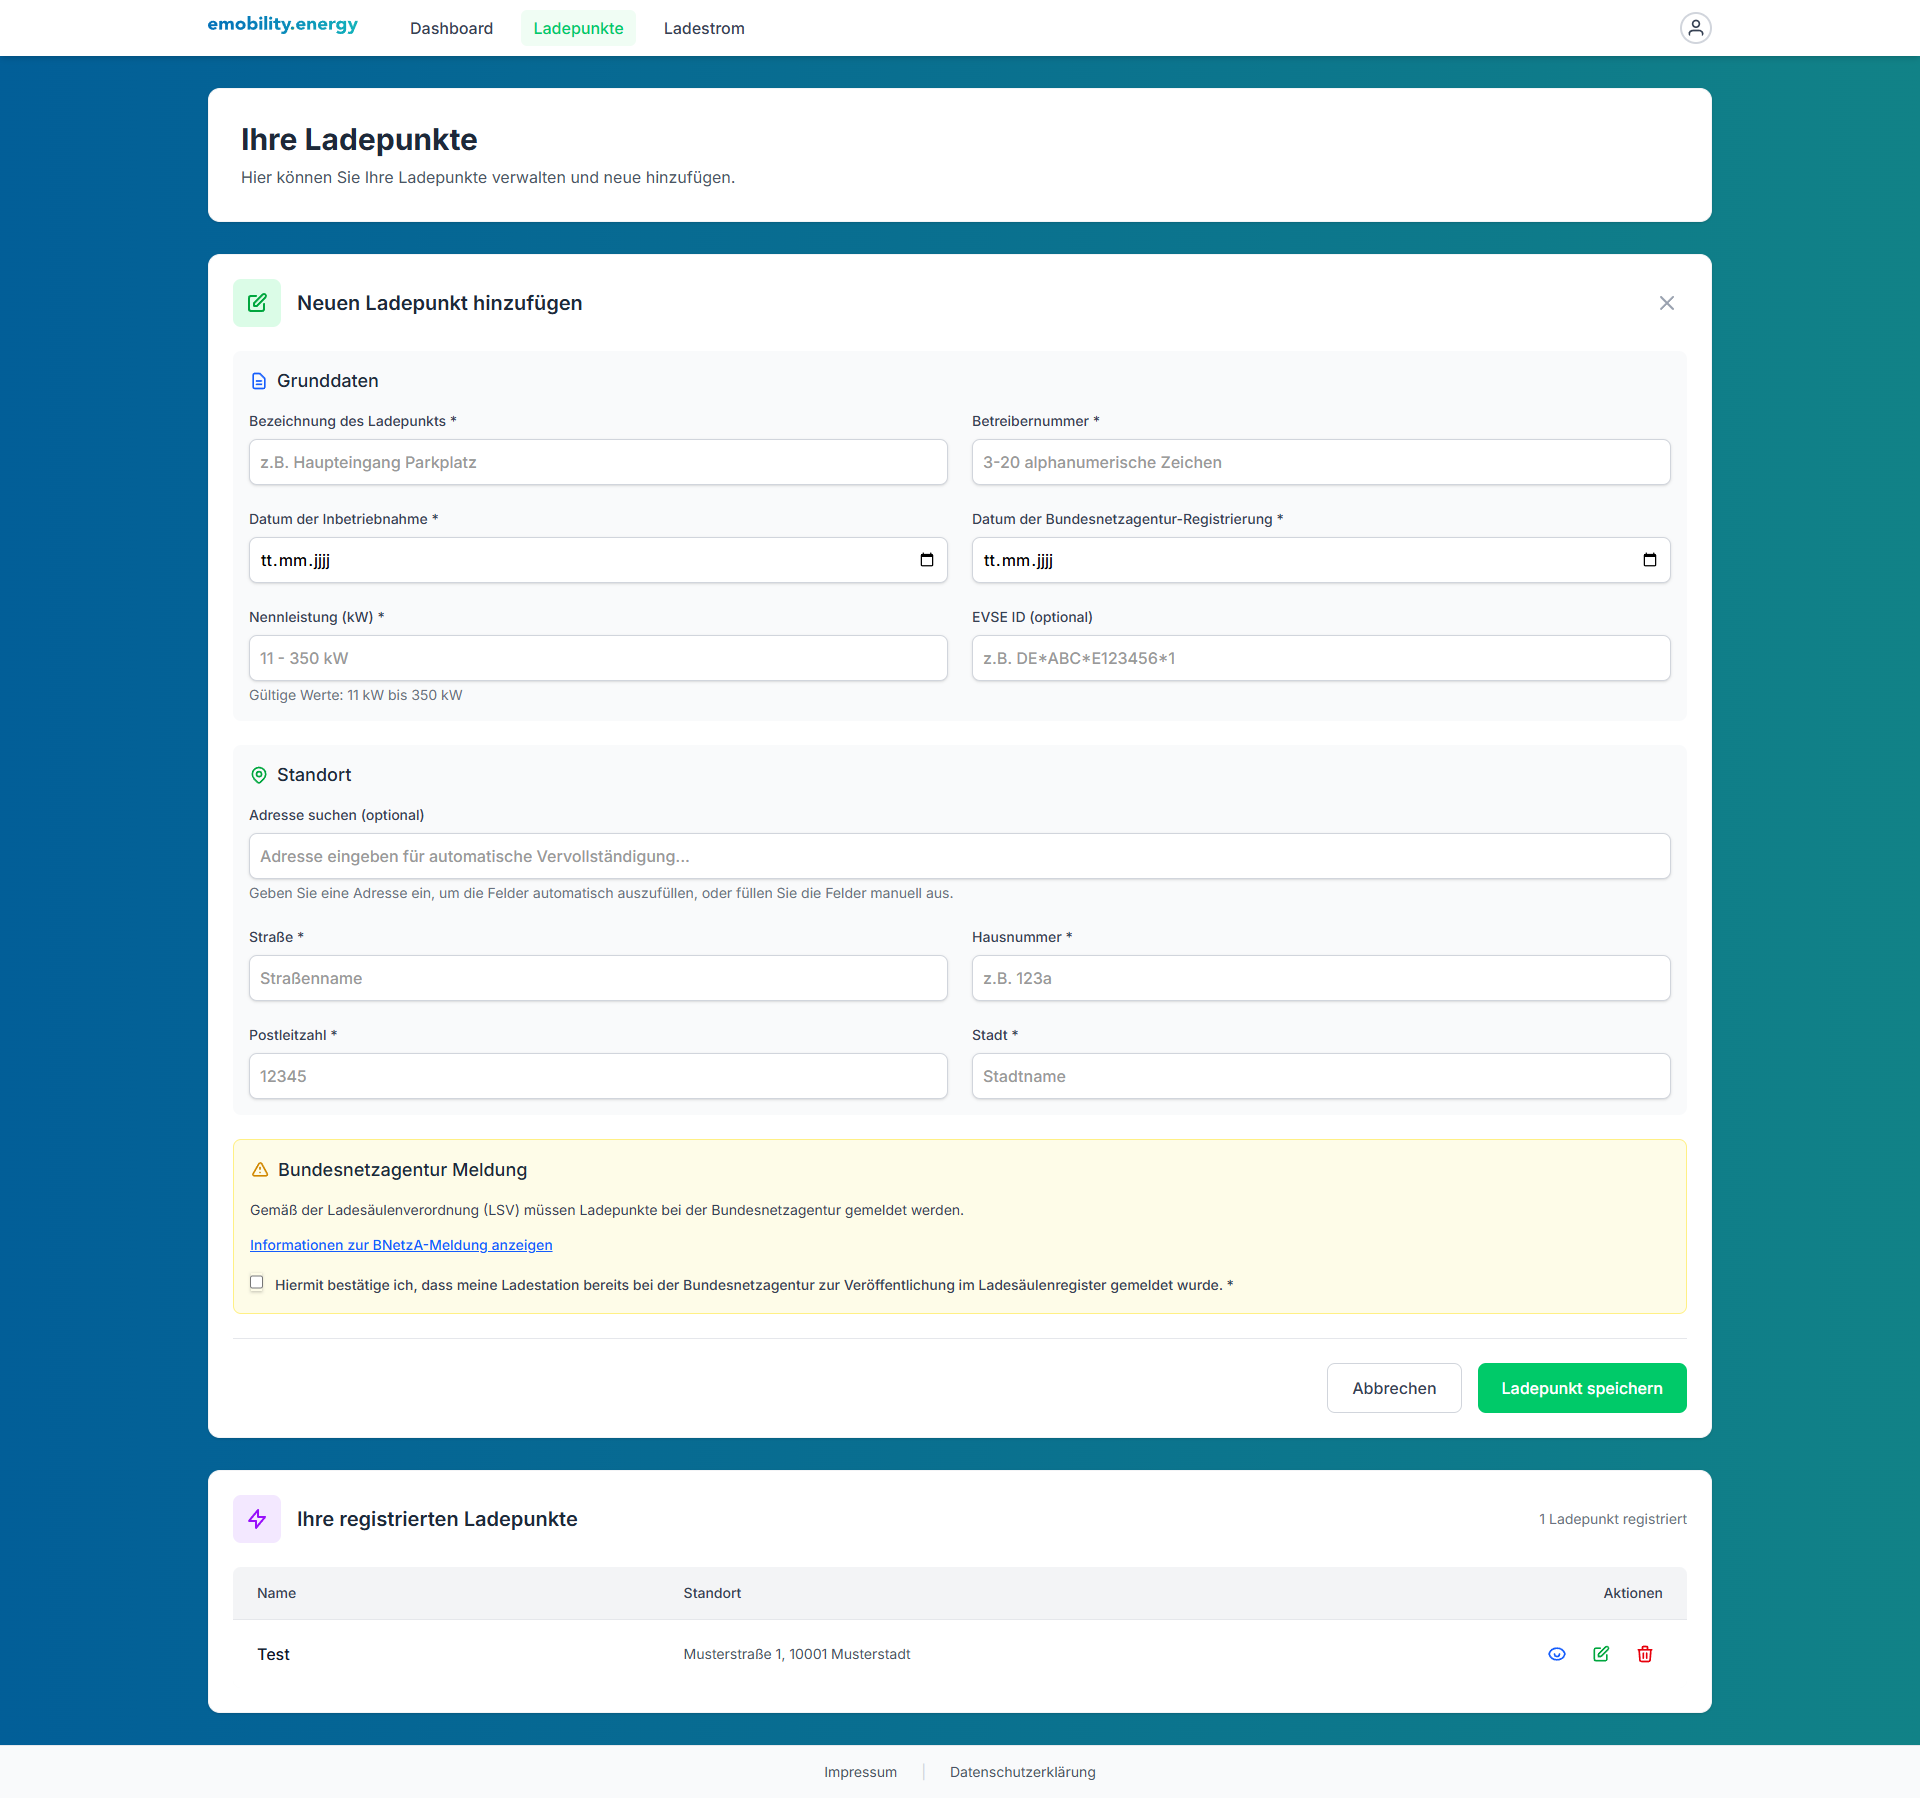Focus the Nennleistung (kW) field
This screenshot has width=1920, height=1798.
[x=598, y=658]
